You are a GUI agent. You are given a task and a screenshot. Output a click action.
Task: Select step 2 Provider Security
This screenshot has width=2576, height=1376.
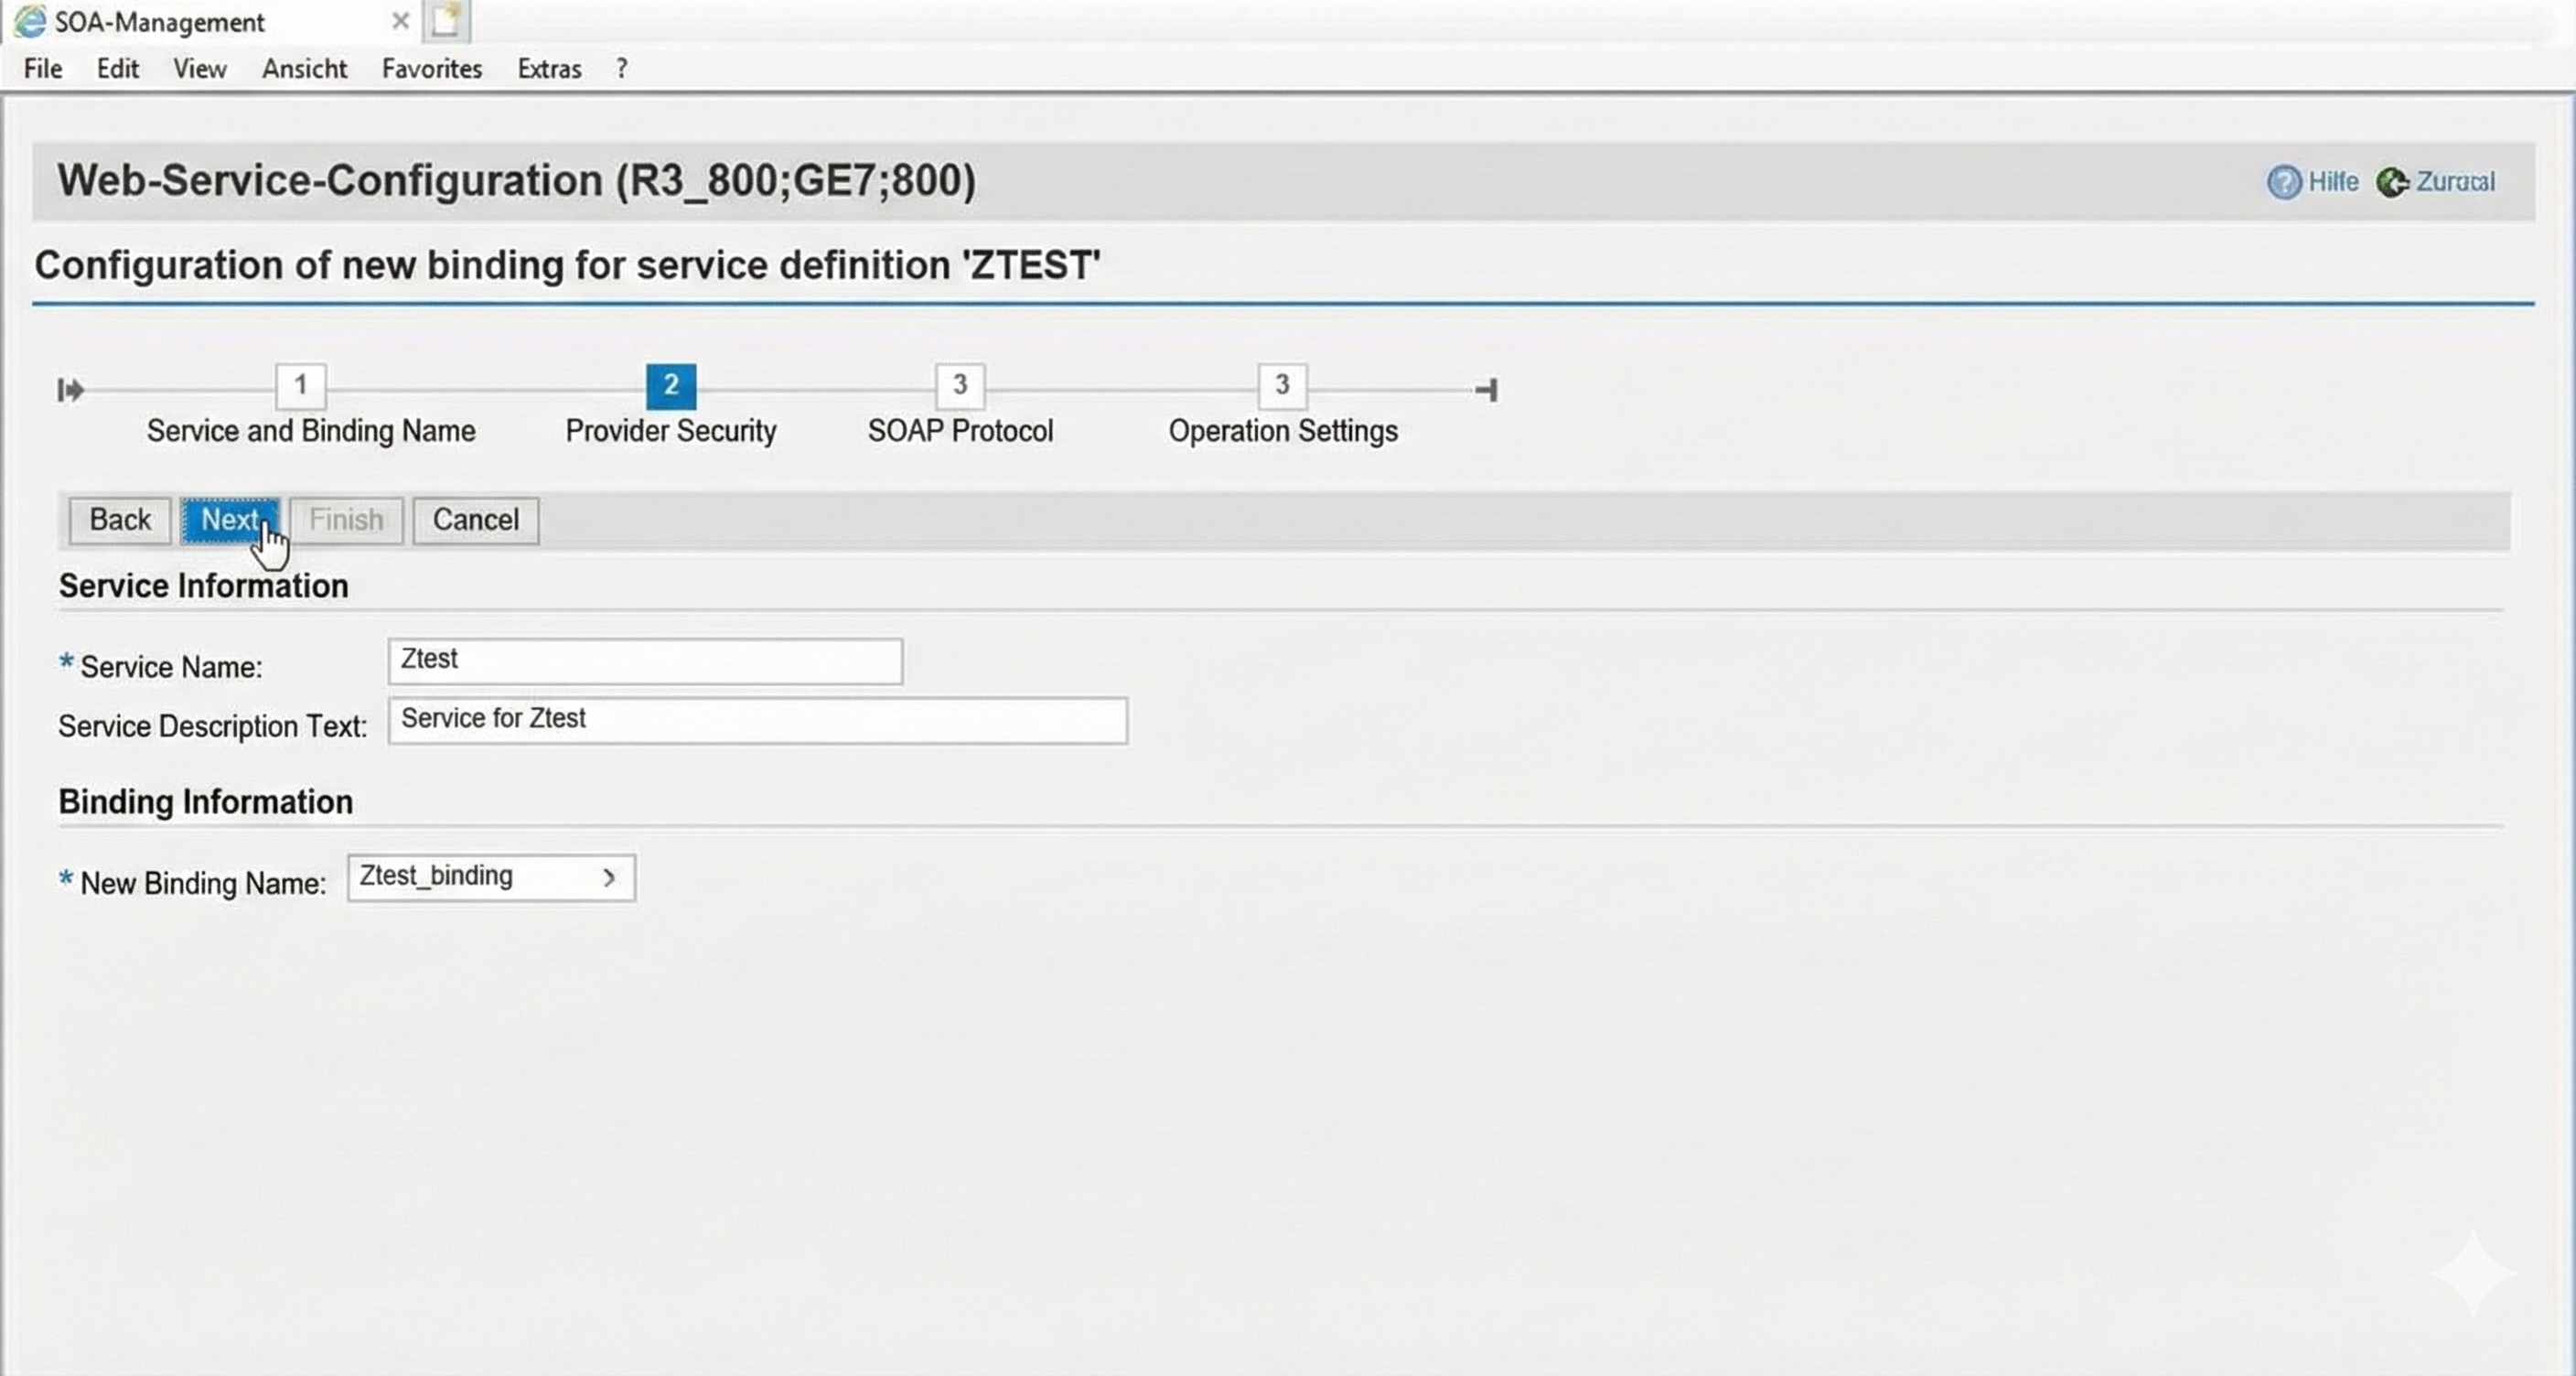(x=670, y=386)
